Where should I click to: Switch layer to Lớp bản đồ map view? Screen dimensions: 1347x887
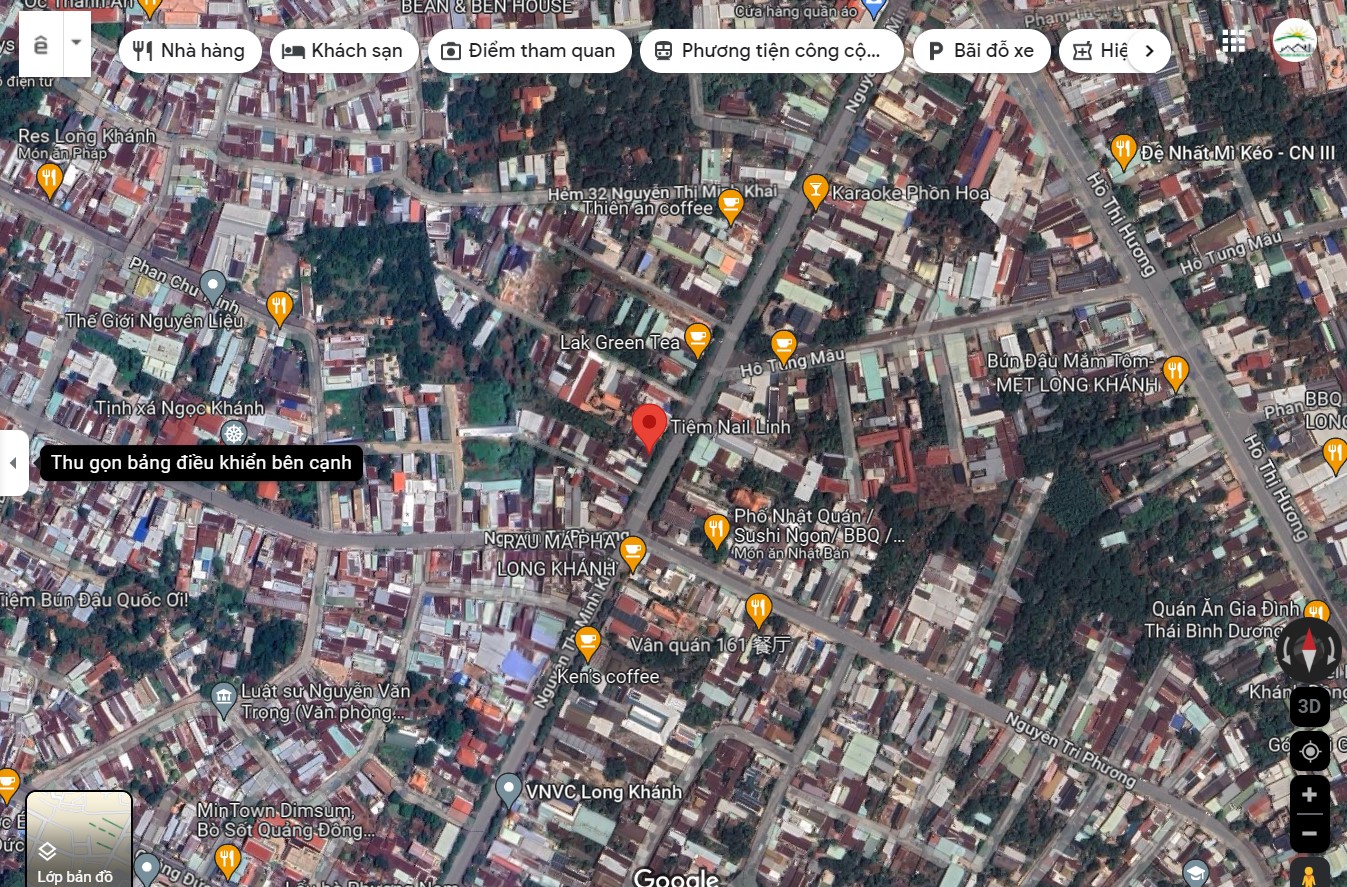coord(78,839)
